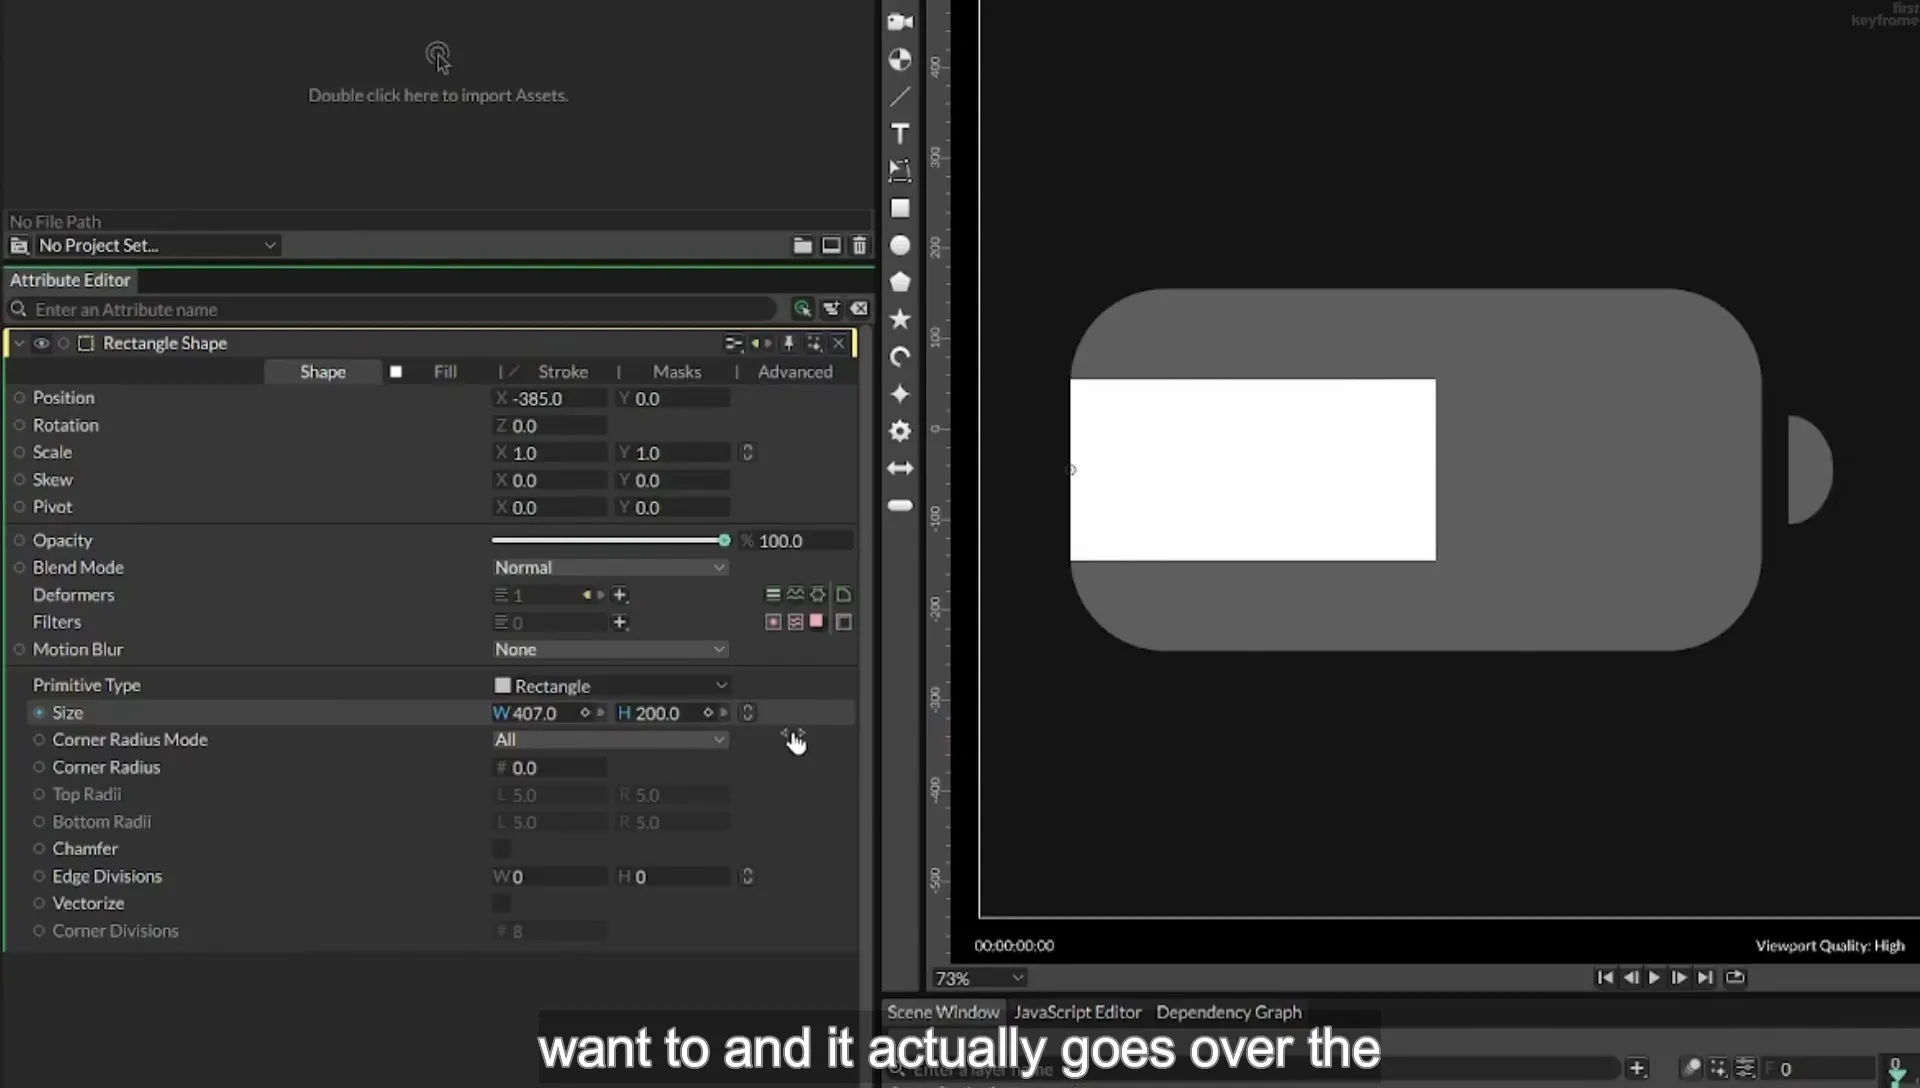Select the Polygon shape tool
Image resolution: width=1920 pixels, height=1088 pixels.
click(900, 282)
